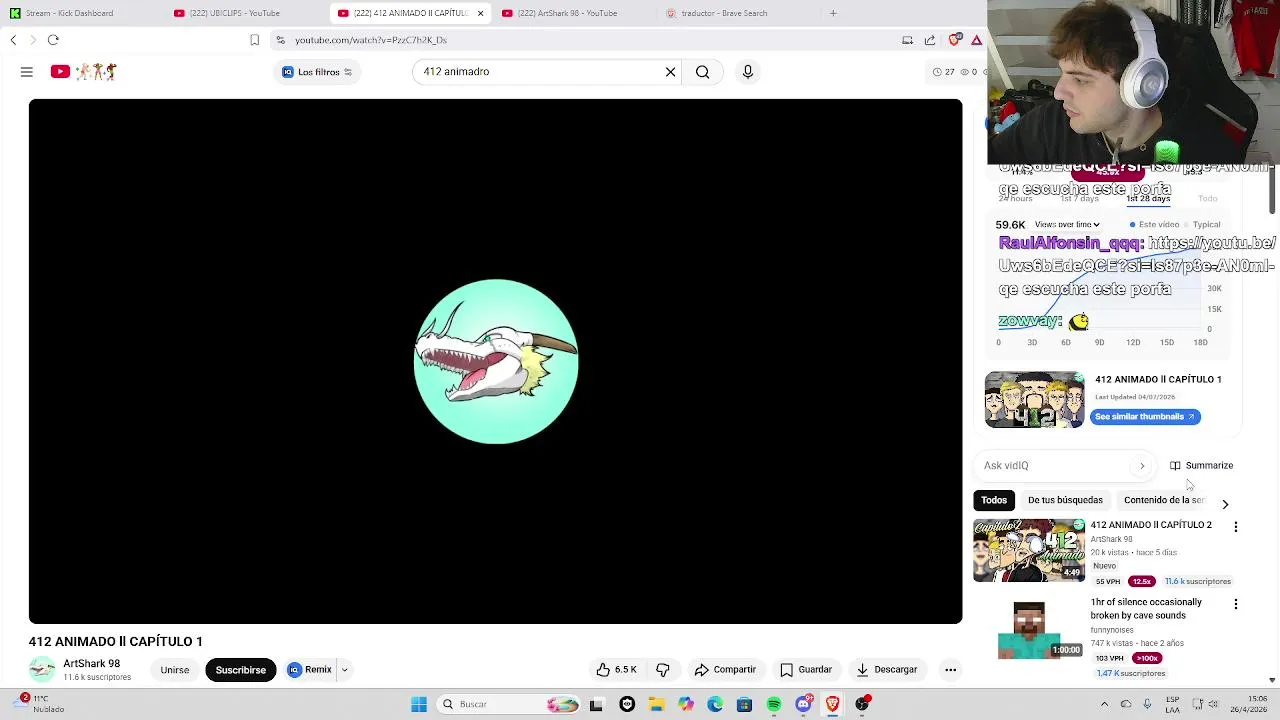
Task: Save the video with Guardar
Action: pyautogui.click(x=806, y=670)
